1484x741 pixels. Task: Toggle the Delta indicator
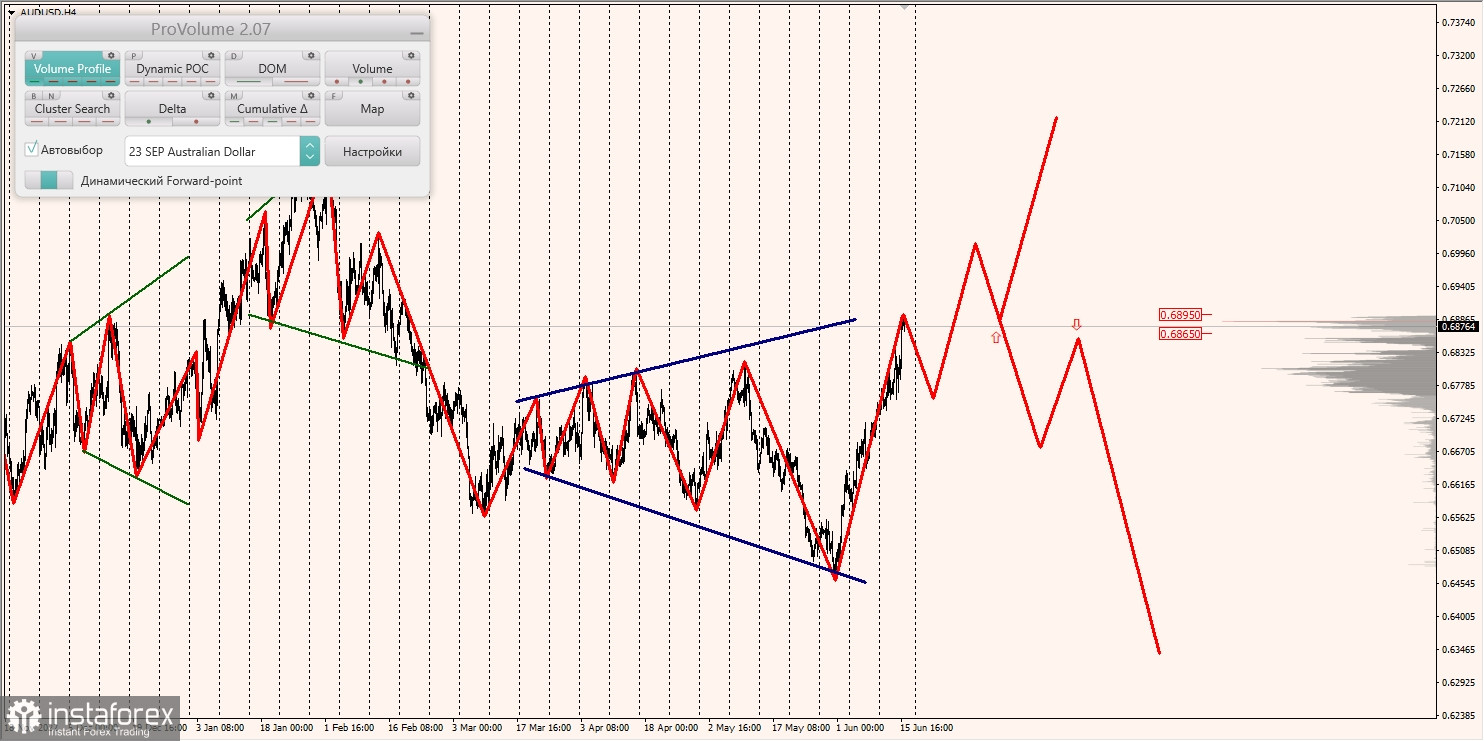point(172,108)
